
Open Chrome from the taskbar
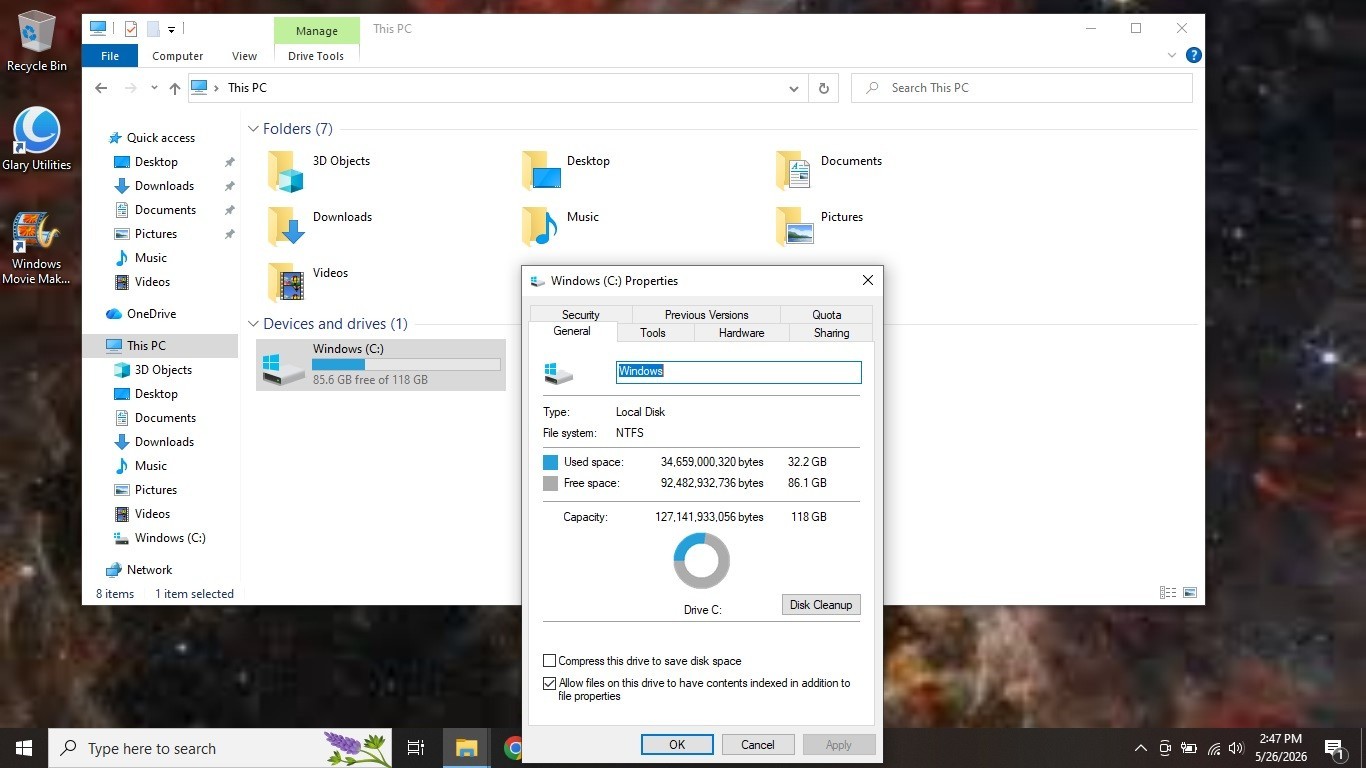(x=514, y=748)
